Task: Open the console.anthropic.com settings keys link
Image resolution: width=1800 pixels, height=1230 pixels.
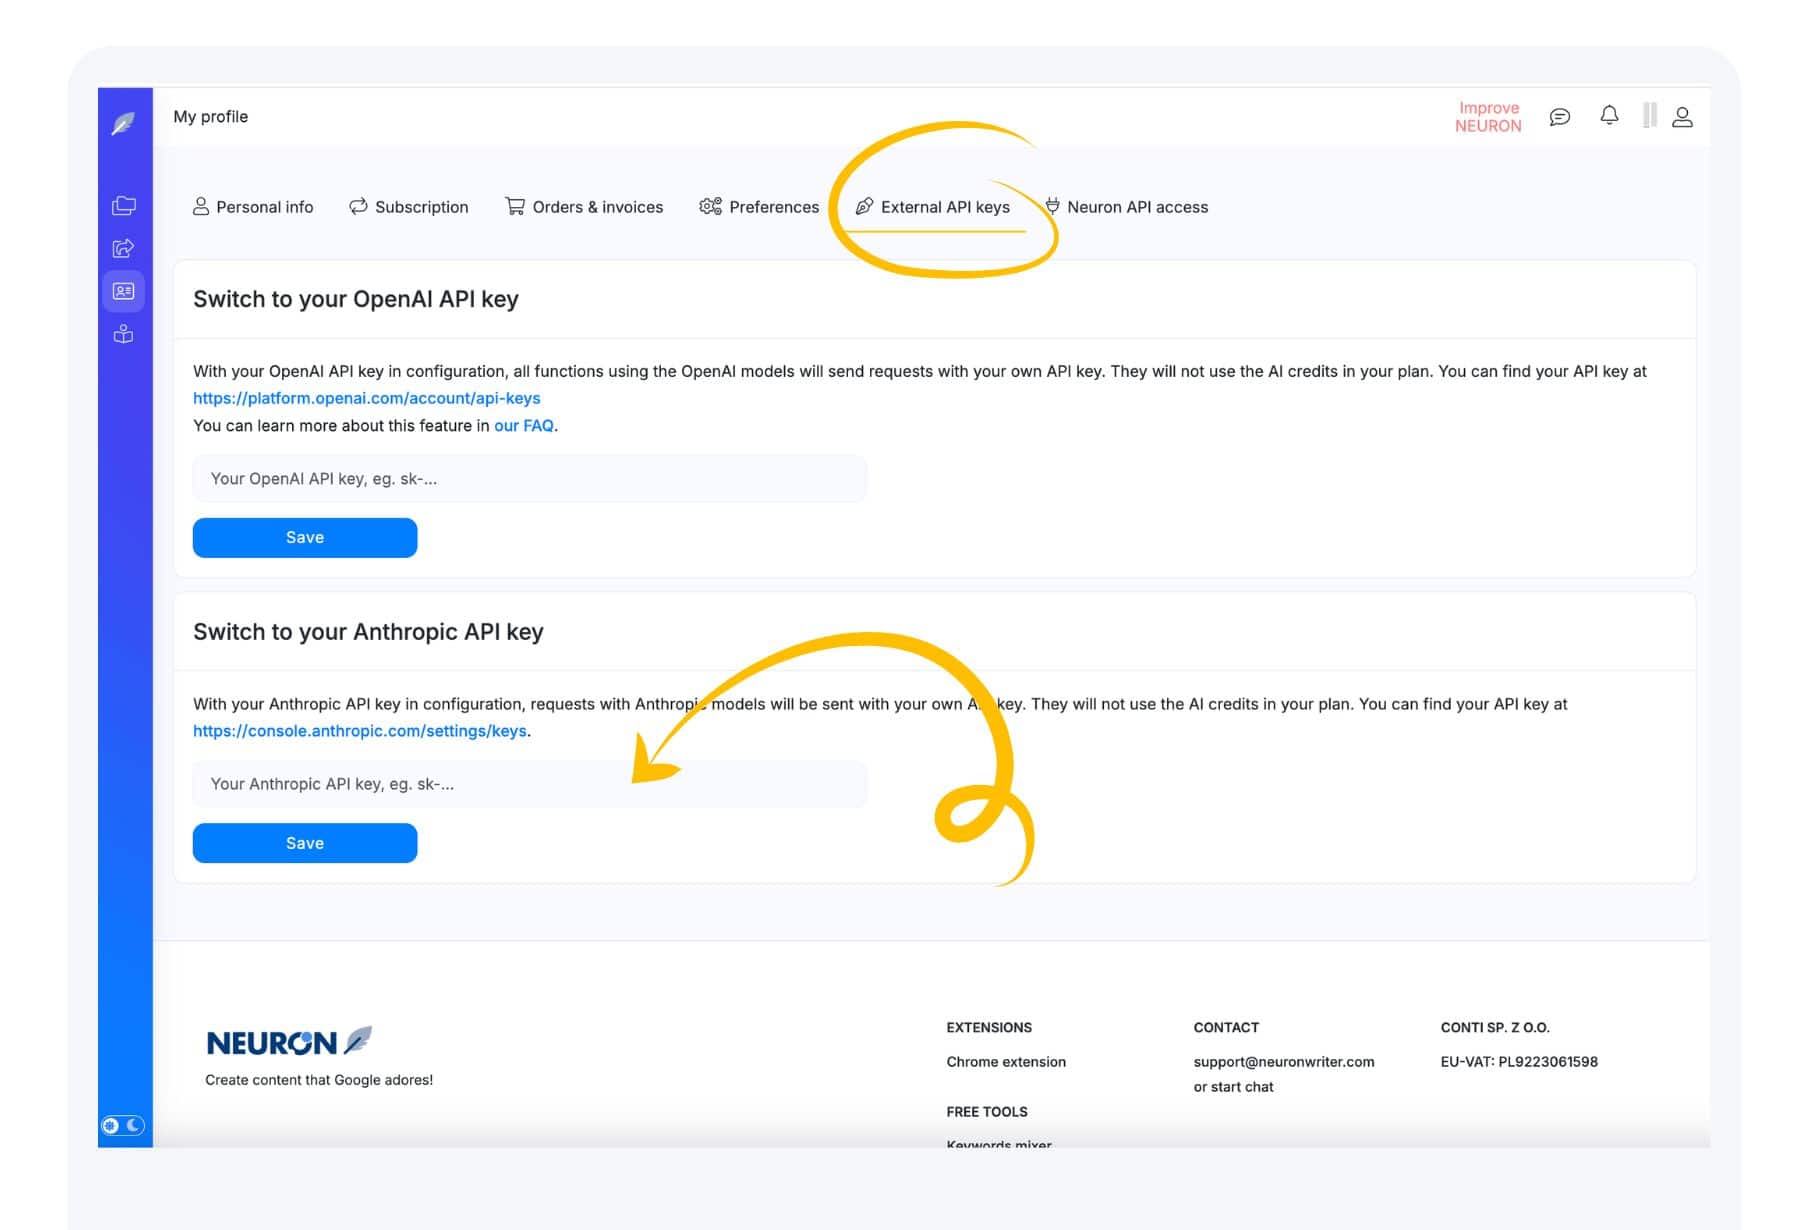Action: pos(360,731)
